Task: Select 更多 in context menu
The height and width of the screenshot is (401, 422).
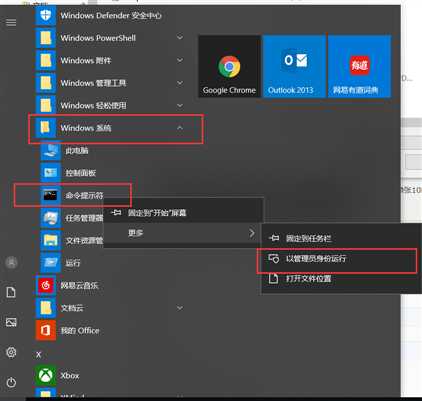Action: click(x=184, y=233)
